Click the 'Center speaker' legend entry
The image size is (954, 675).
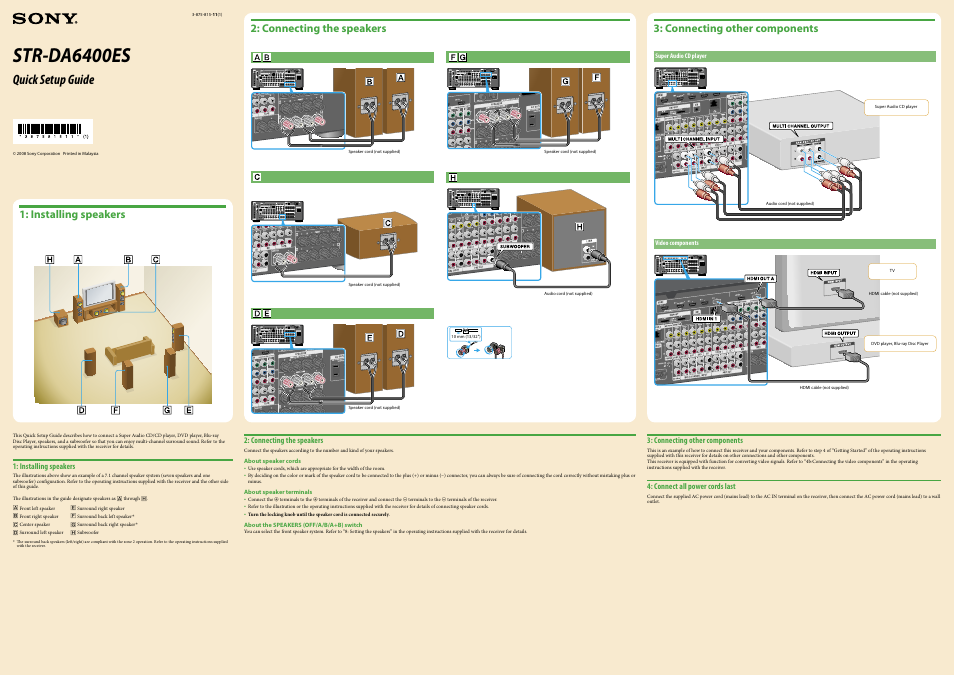[32, 524]
